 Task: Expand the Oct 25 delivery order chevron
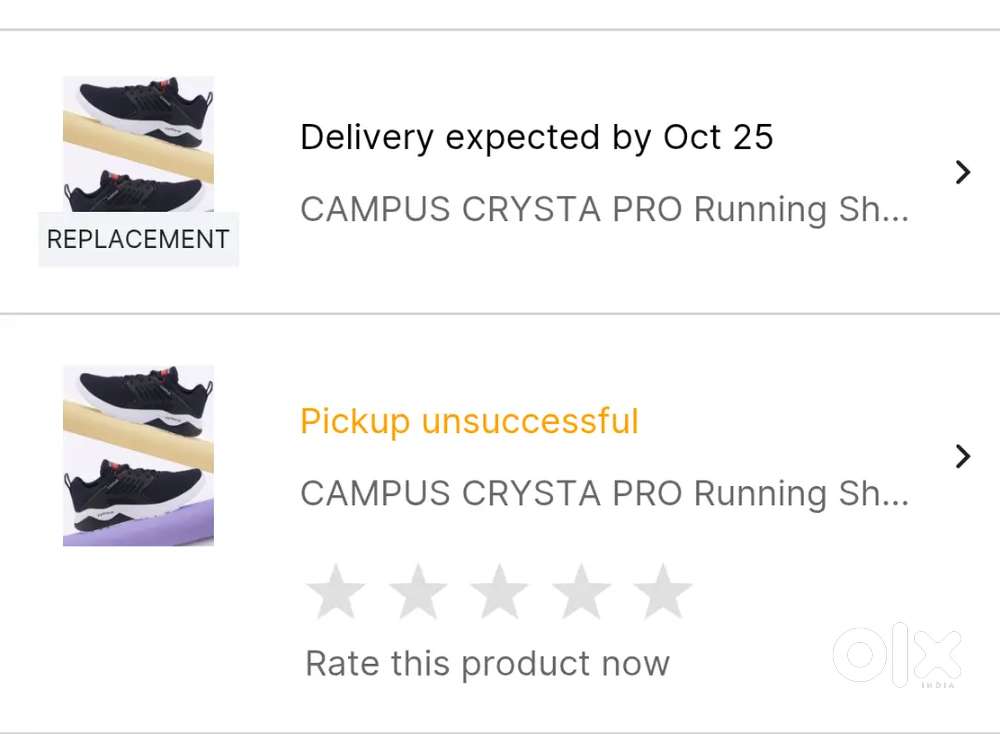pos(963,172)
